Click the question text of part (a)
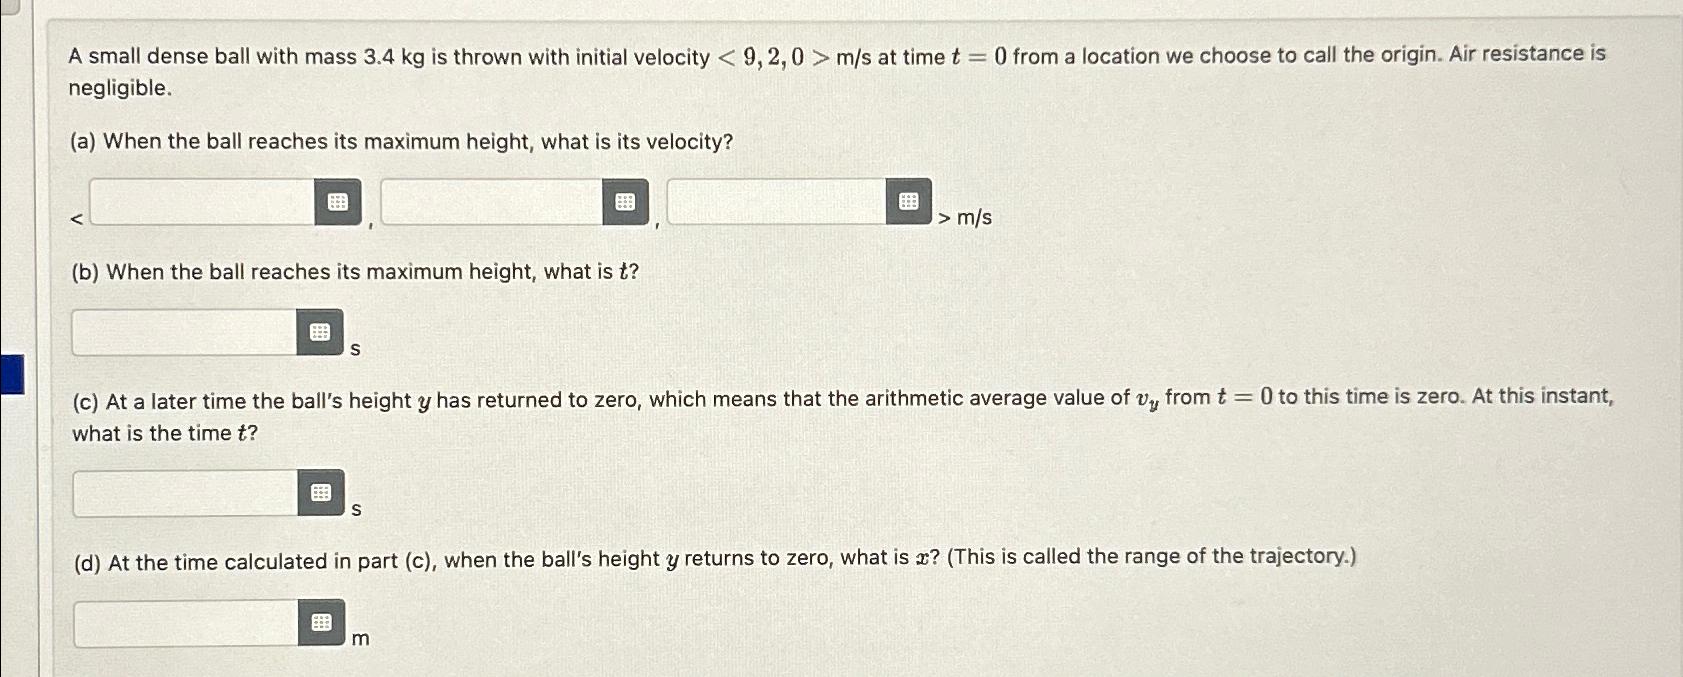The width and height of the screenshot is (1683, 677). (399, 141)
